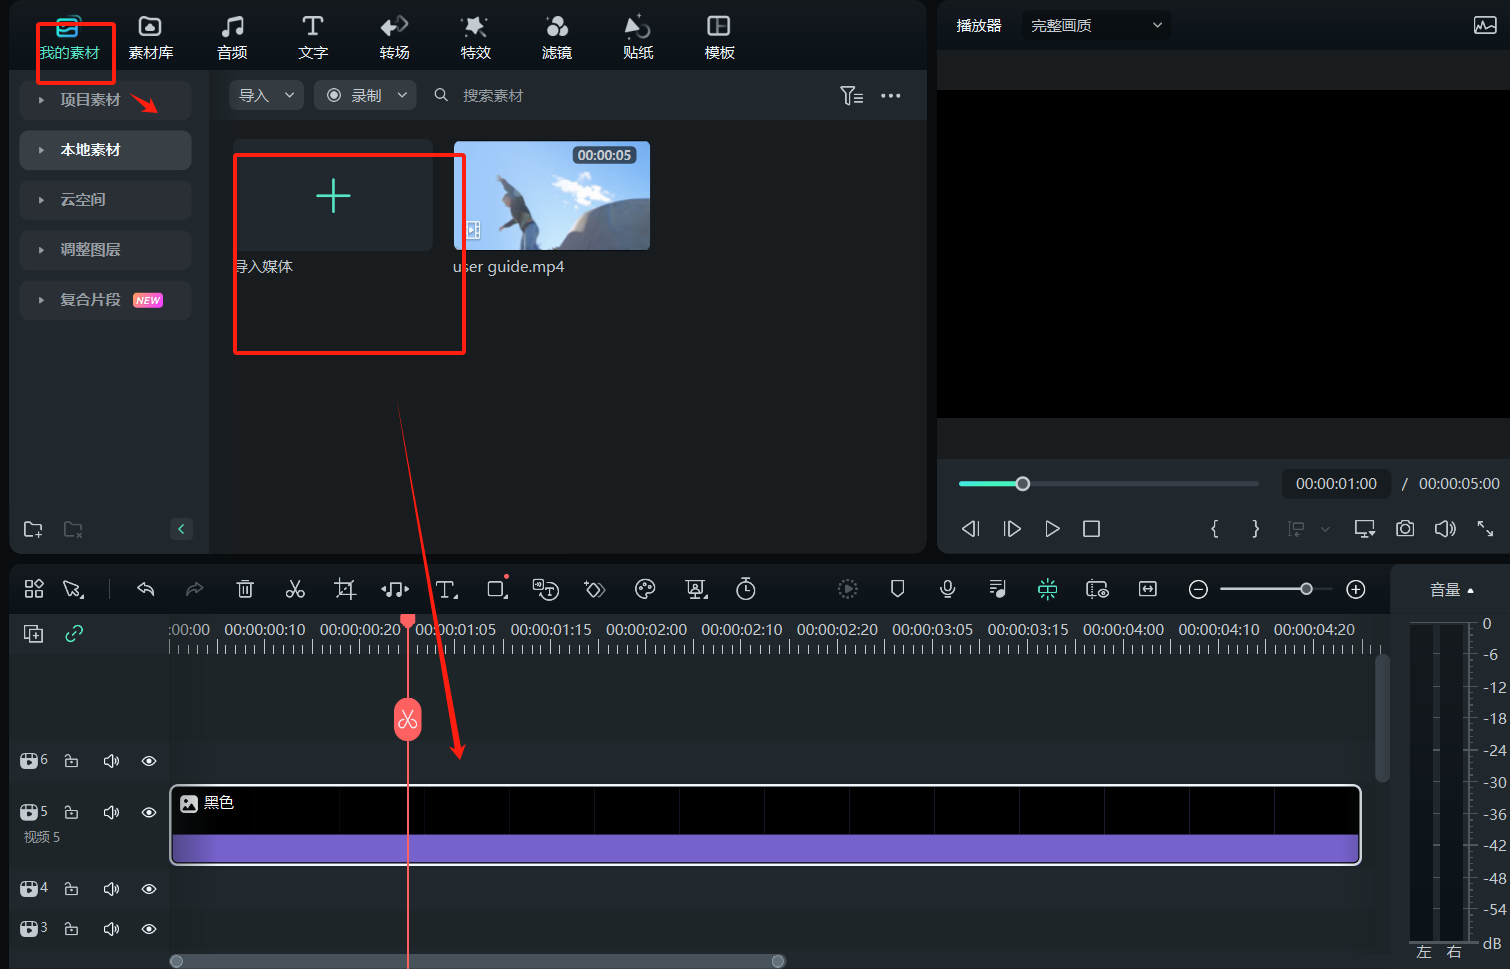Open the speed timer tool
The width and height of the screenshot is (1510, 969).
click(x=746, y=589)
